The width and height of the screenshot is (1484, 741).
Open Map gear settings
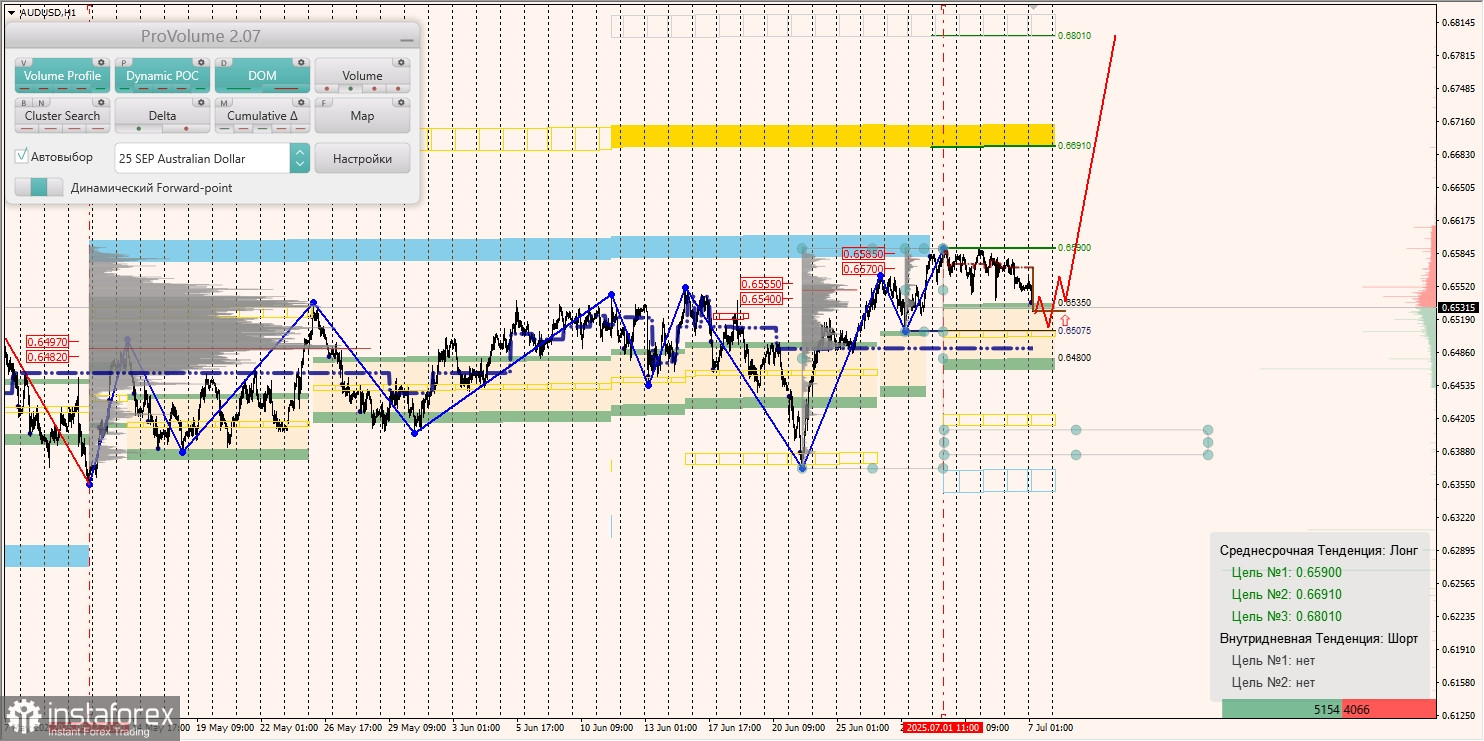click(401, 102)
